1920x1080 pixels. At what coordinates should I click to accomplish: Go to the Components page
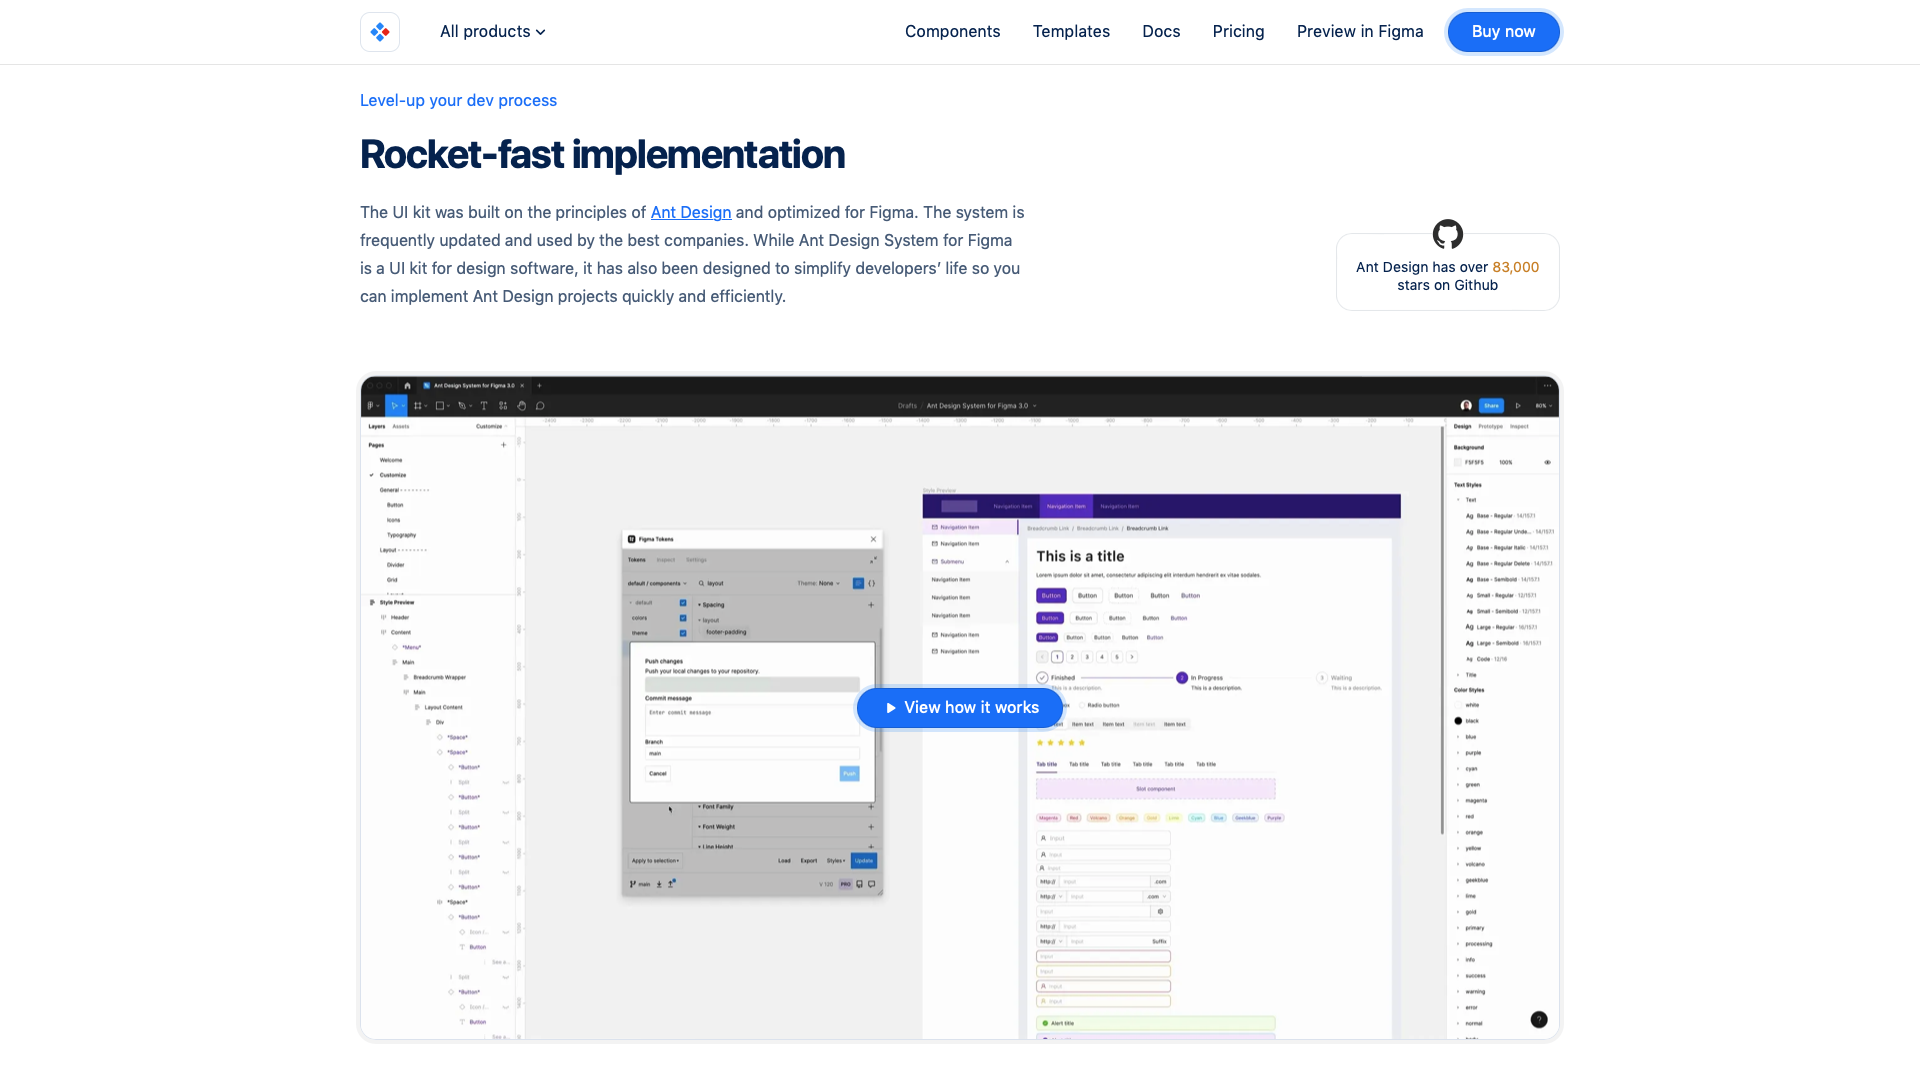[952, 32]
